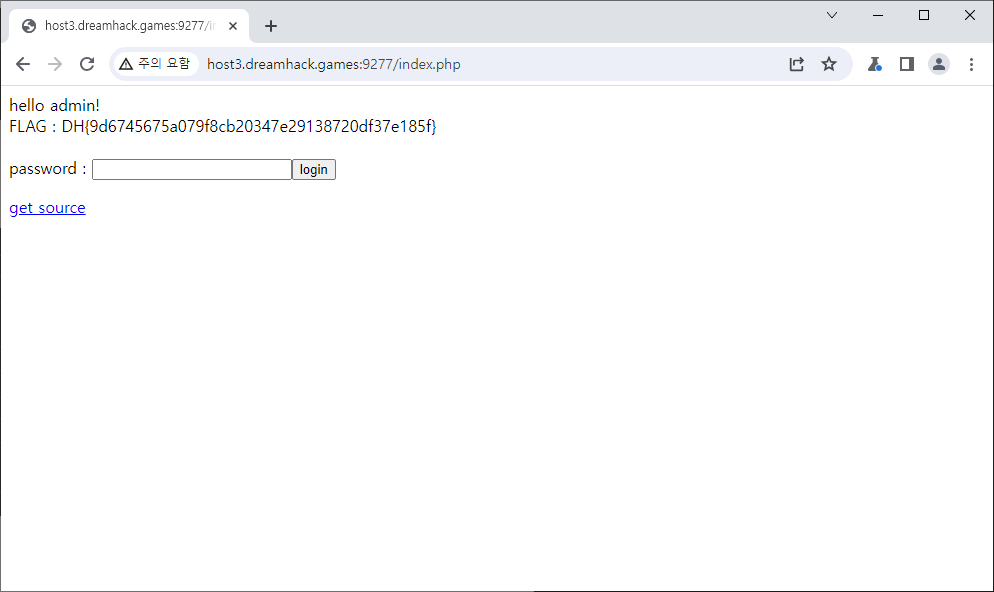Screen dimensions: 994x592
Task: Reload the current page
Action: pos(87,64)
